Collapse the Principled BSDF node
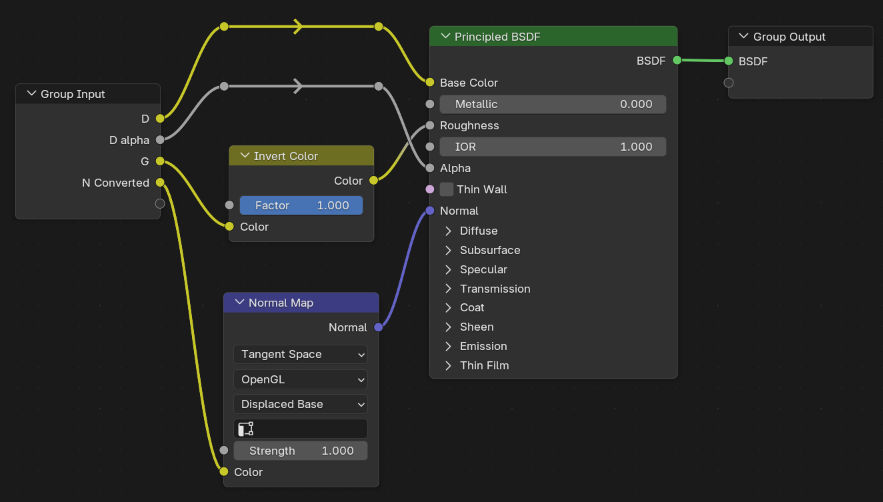883x502 pixels. coord(445,37)
